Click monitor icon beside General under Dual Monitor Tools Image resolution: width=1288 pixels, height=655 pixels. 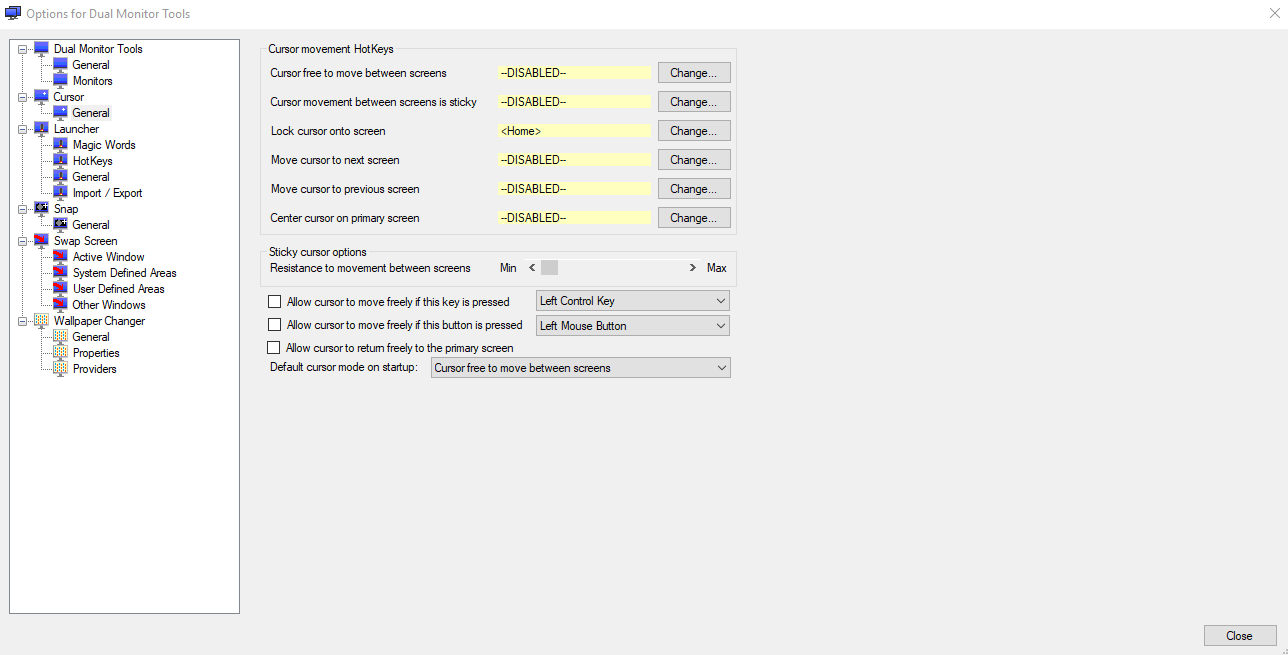tap(60, 65)
